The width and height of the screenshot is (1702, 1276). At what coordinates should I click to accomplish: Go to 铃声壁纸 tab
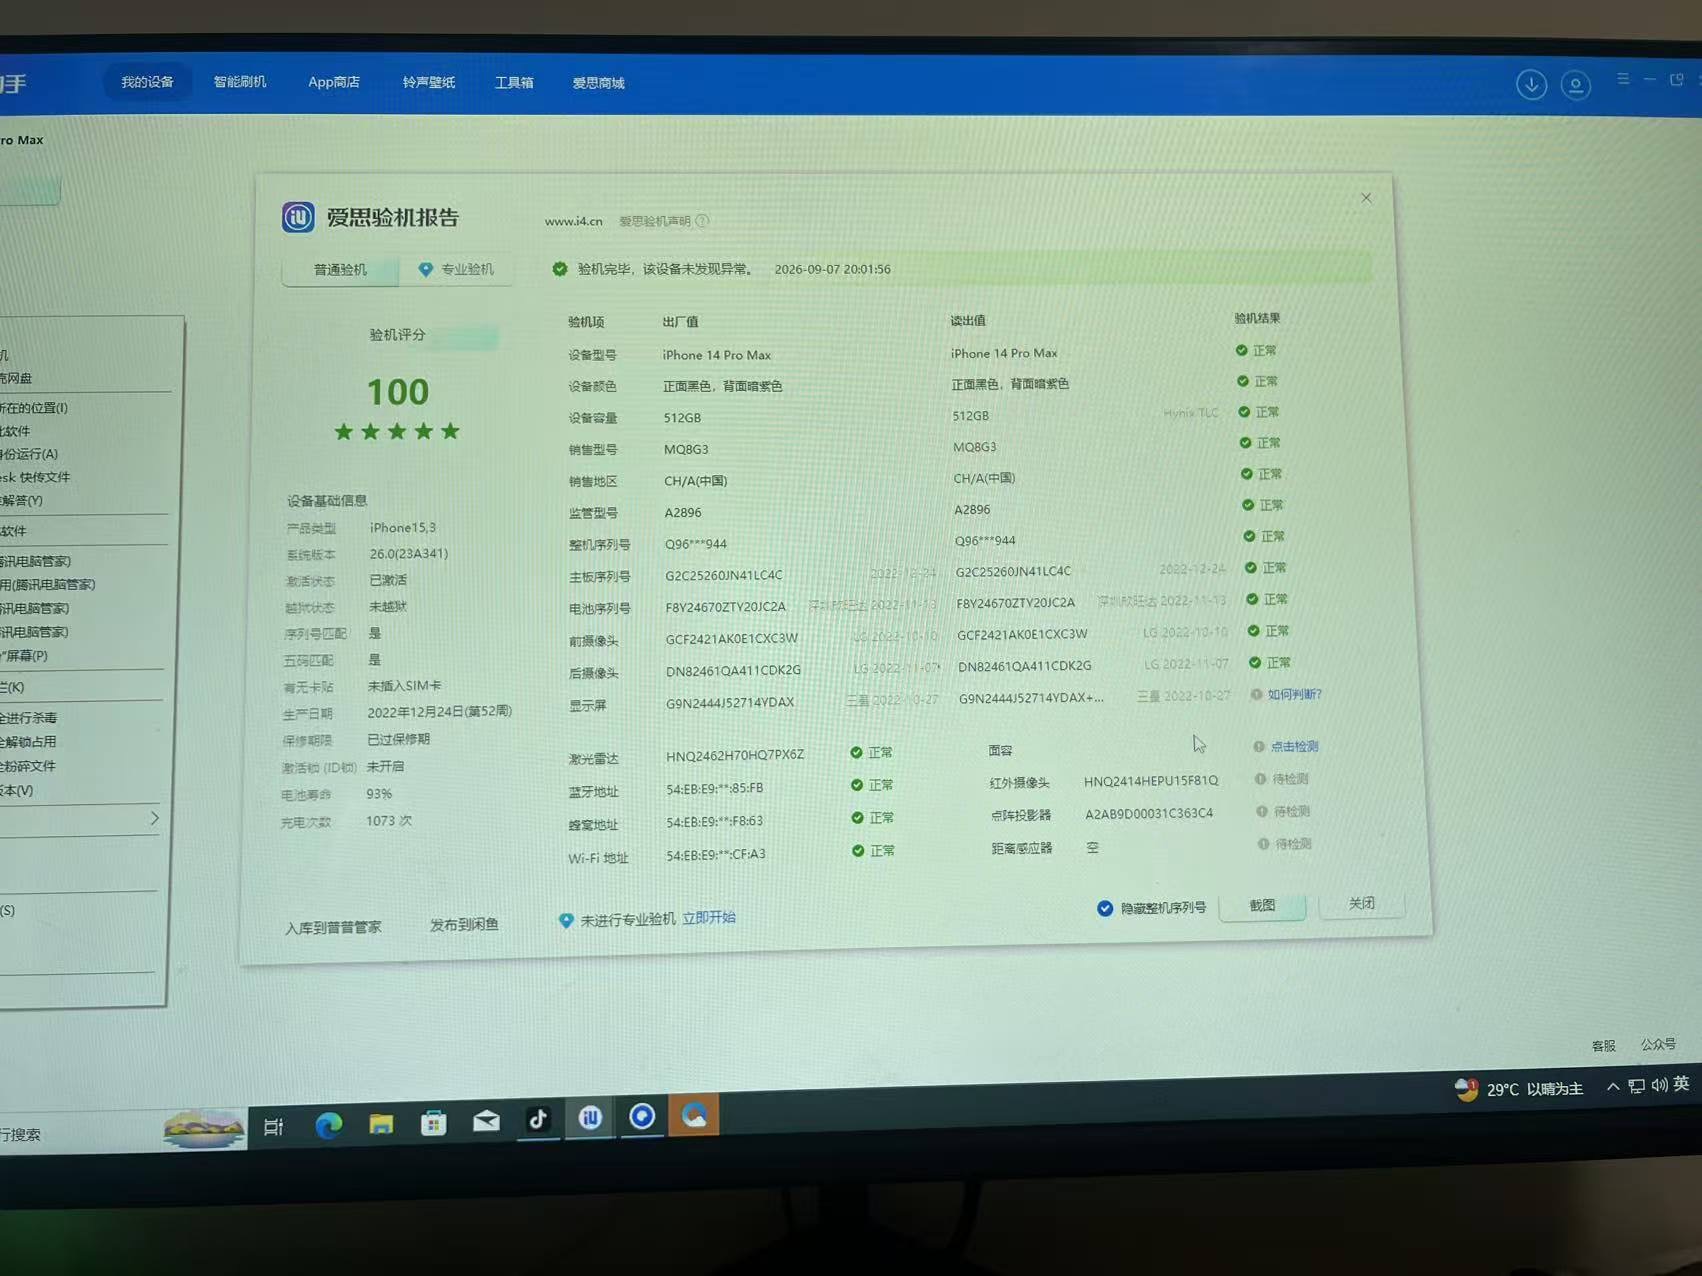tap(429, 82)
